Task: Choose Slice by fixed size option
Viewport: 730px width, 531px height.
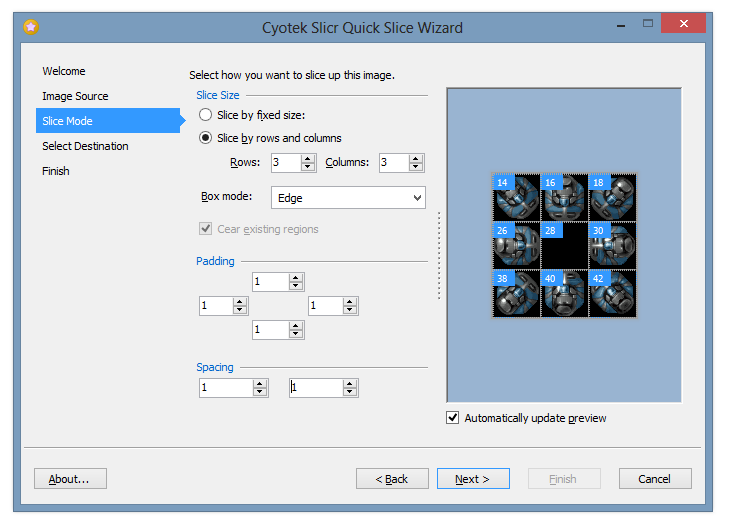Action: [205, 114]
